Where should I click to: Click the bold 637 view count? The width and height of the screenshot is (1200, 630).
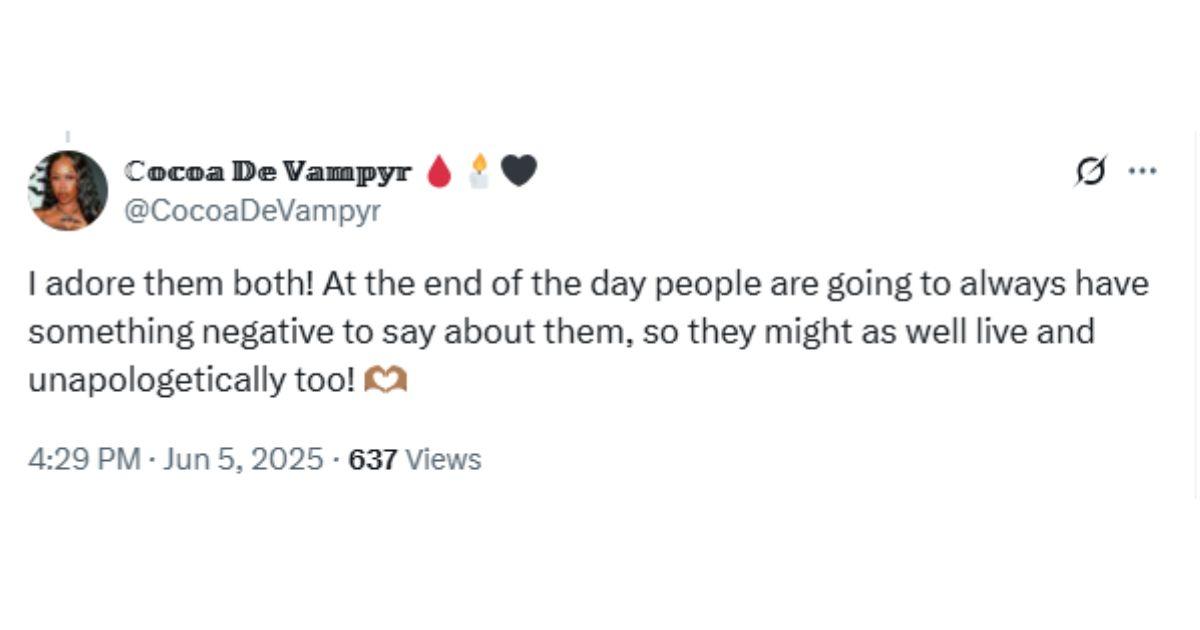tap(373, 460)
